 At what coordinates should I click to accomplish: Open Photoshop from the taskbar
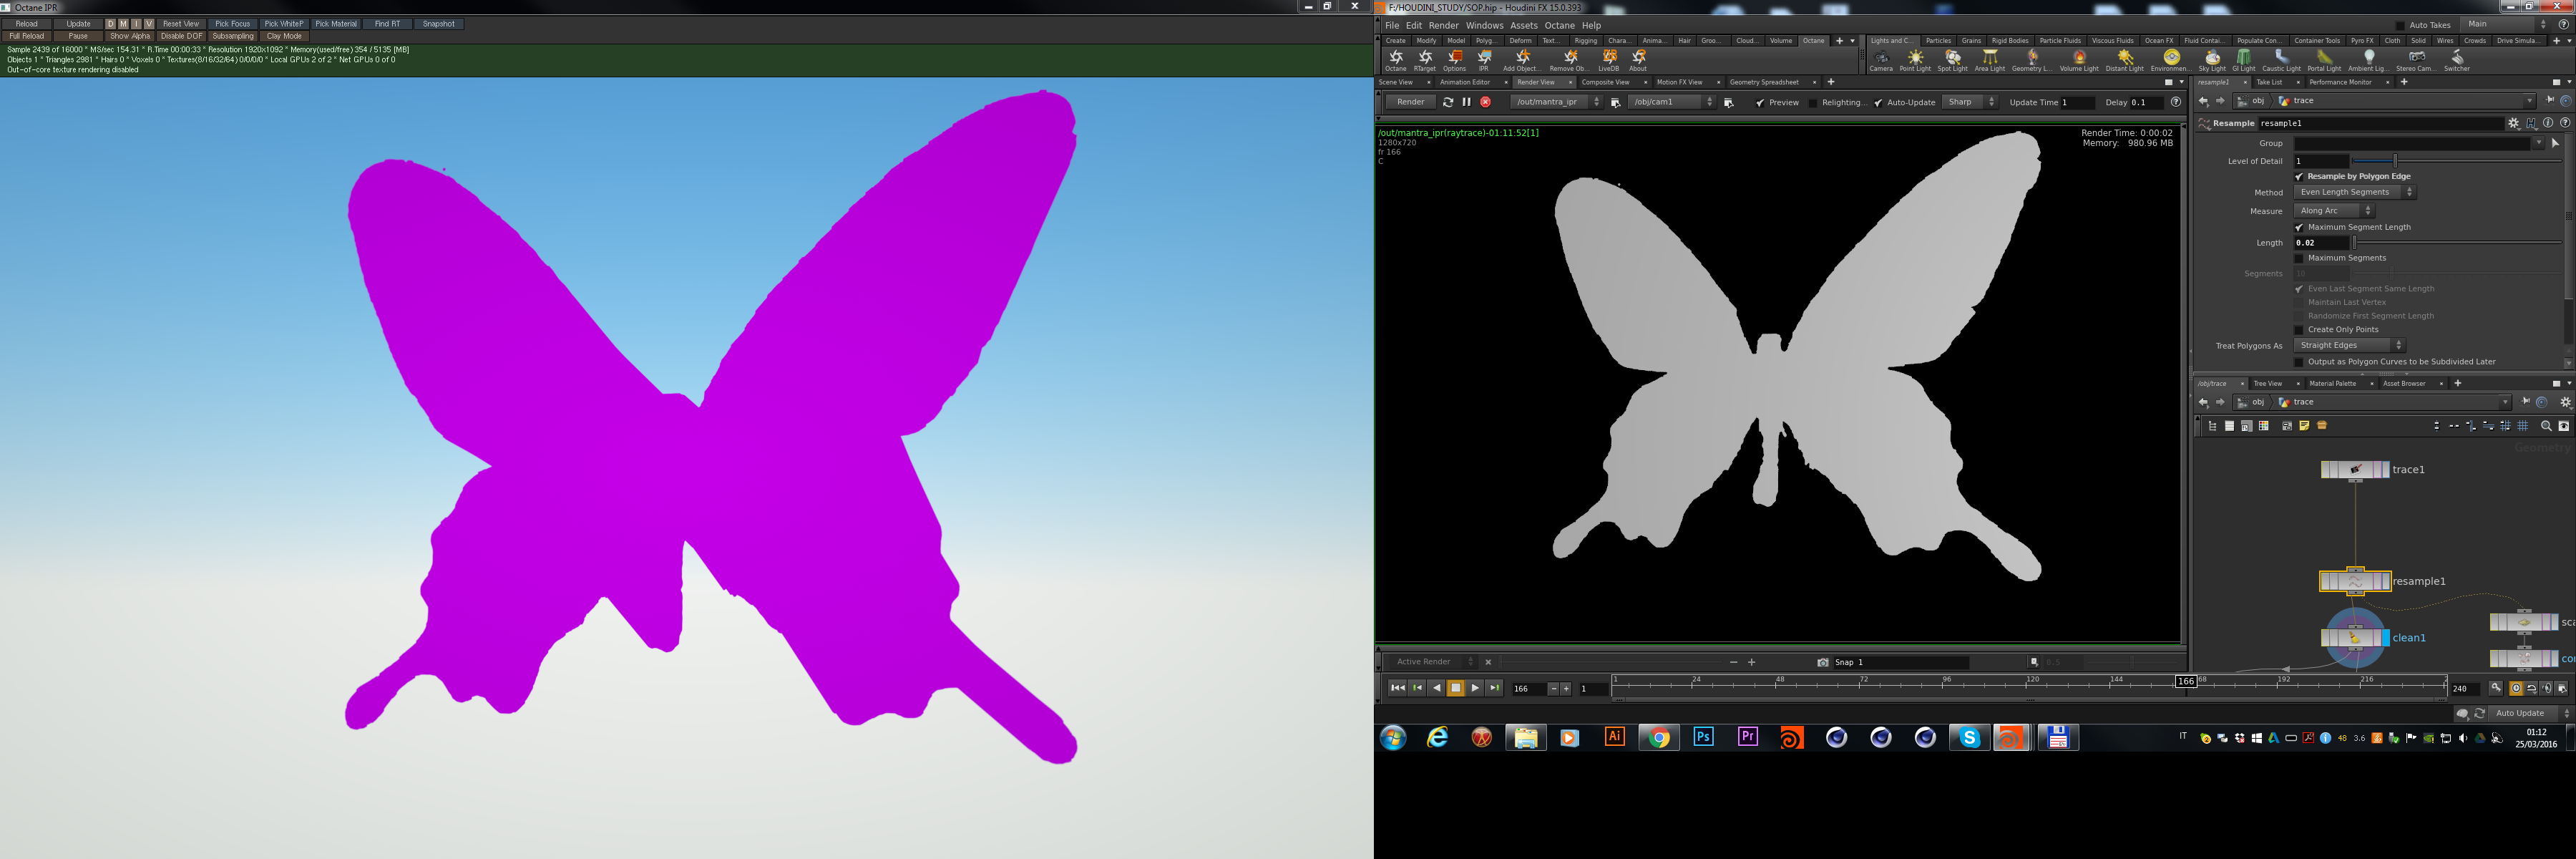tap(1703, 737)
